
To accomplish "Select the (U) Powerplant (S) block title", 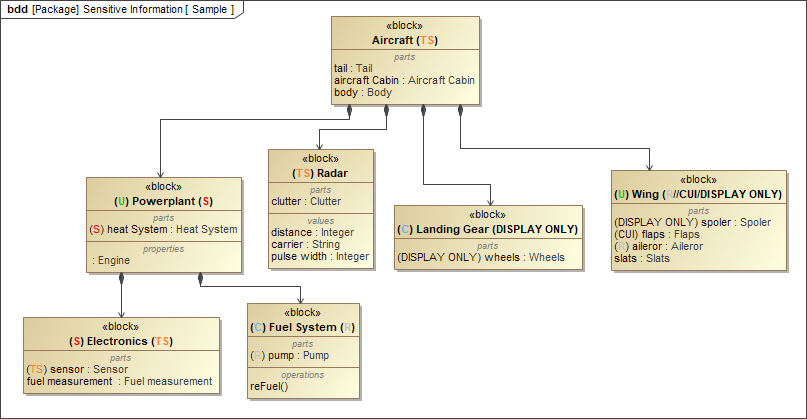I will coord(164,201).
